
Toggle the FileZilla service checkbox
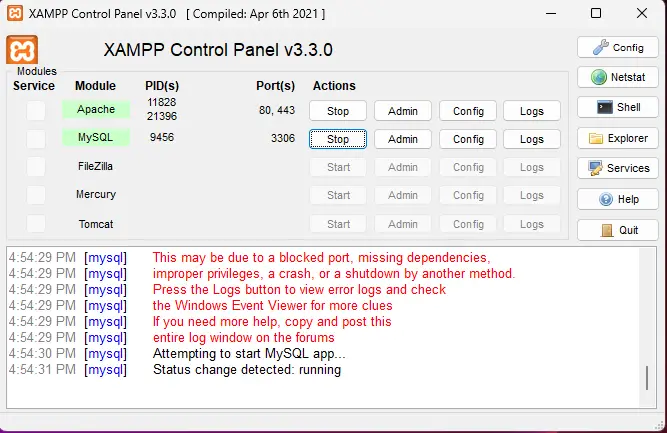36,167
